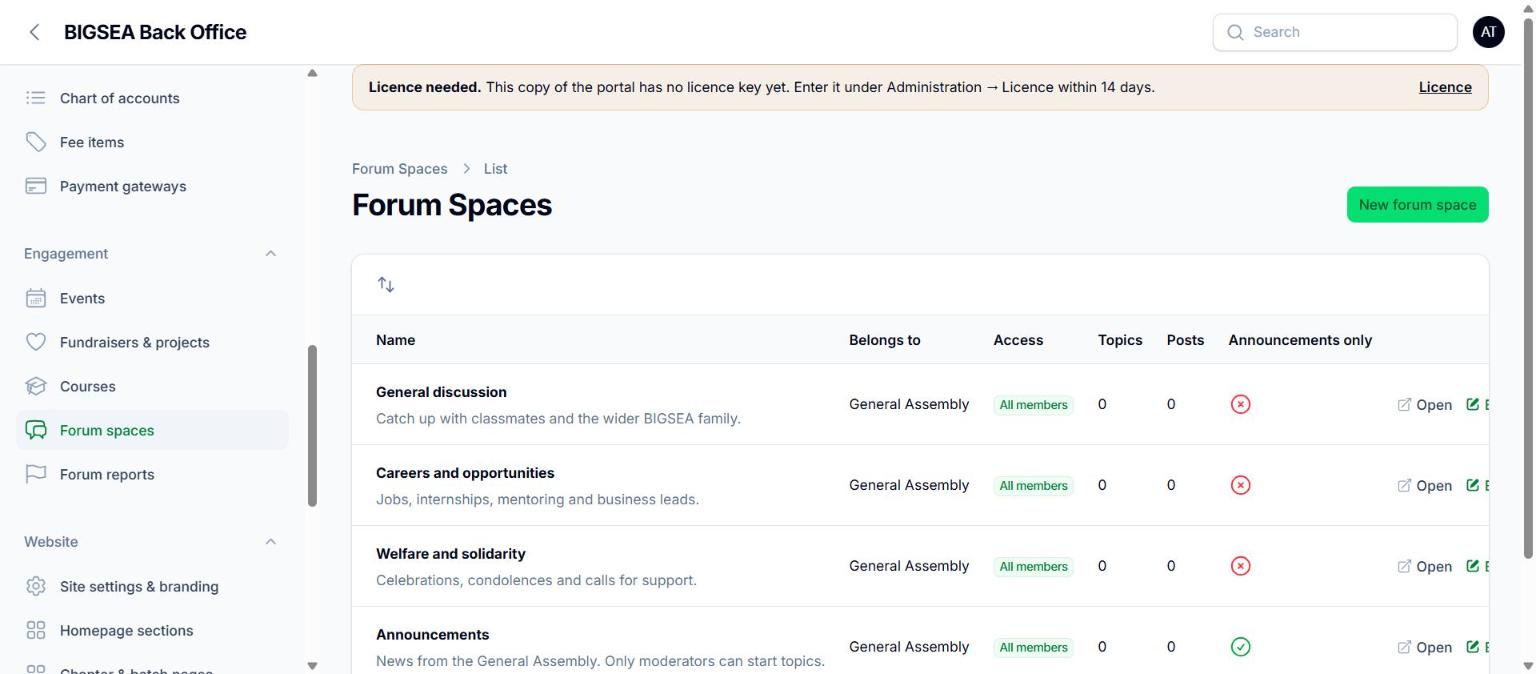This screenshot has width=1536, height=674.
Task: Click the Posts column header
Action: tap(1185, 340)
